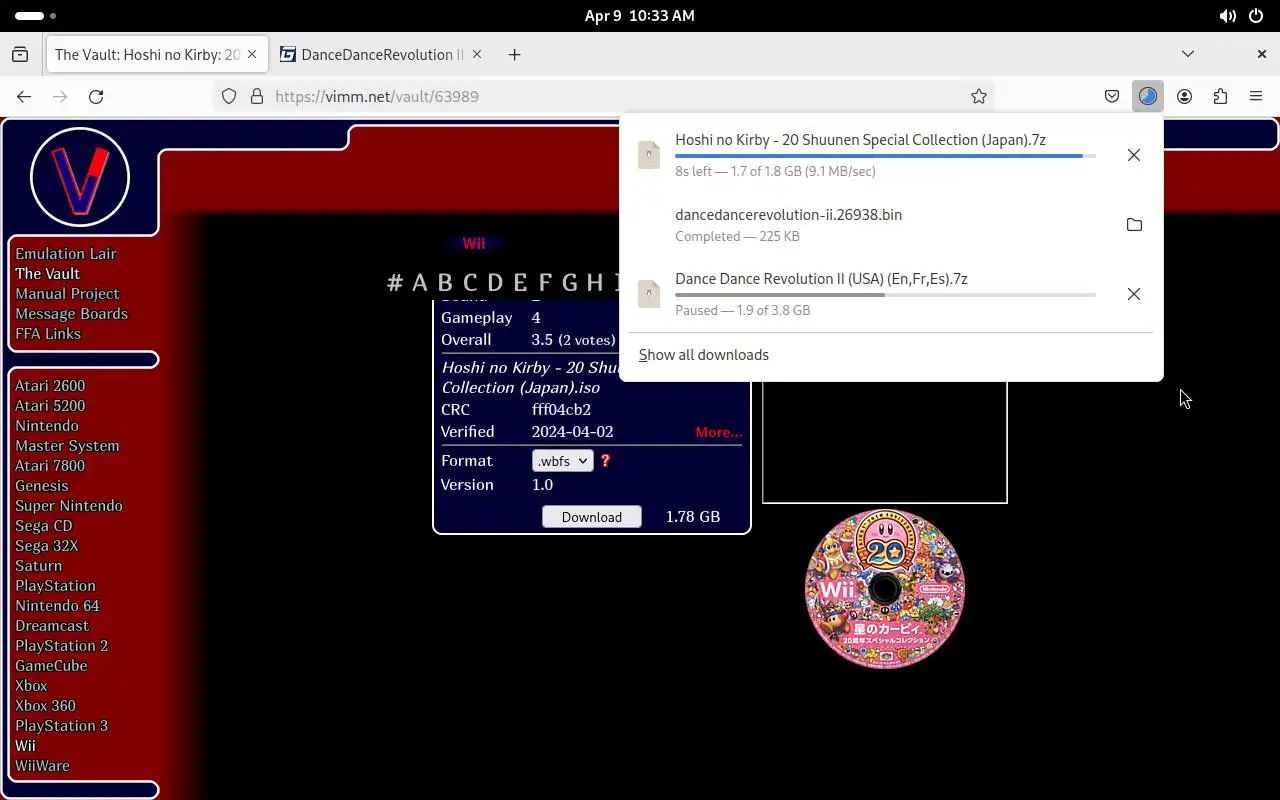
Task: Browse the Atari 7800 section
Action: 50,466
